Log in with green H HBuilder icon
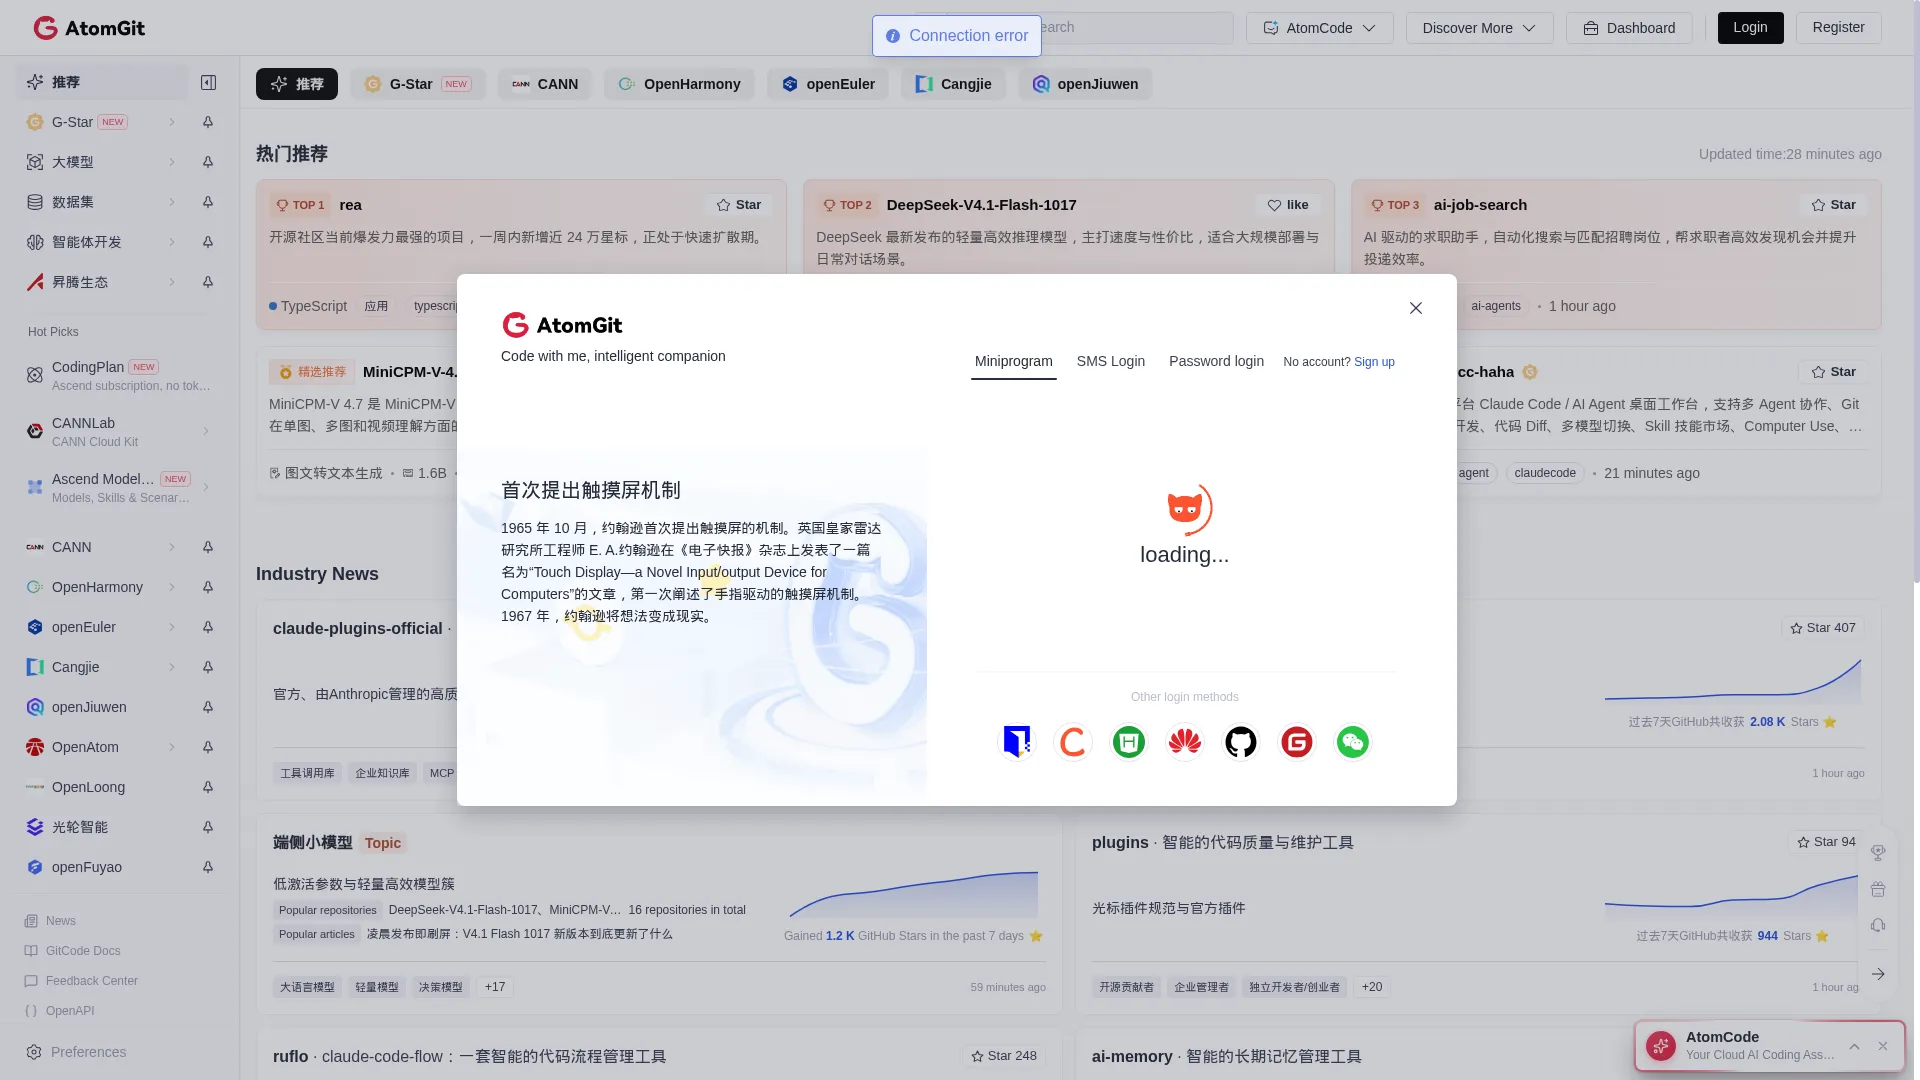The height and width of the screenshot is (1080, 1920). (1128, 742)
